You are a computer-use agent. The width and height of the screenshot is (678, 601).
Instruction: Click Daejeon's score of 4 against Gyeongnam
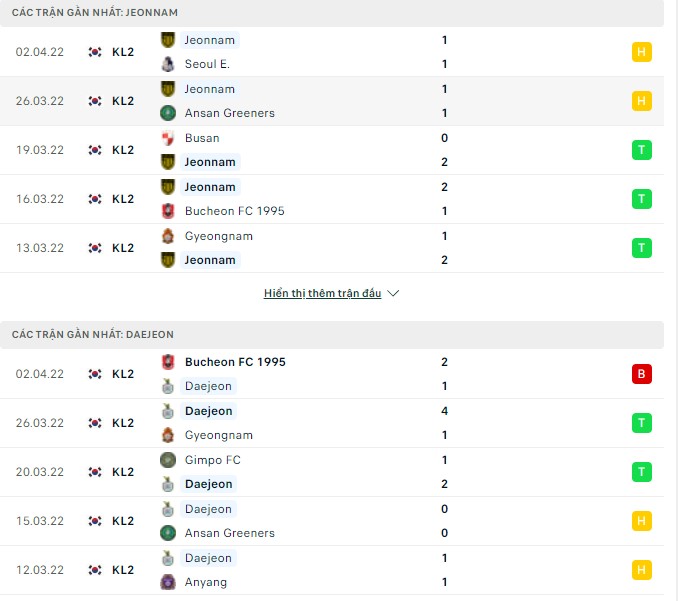[x=444, y=411]
